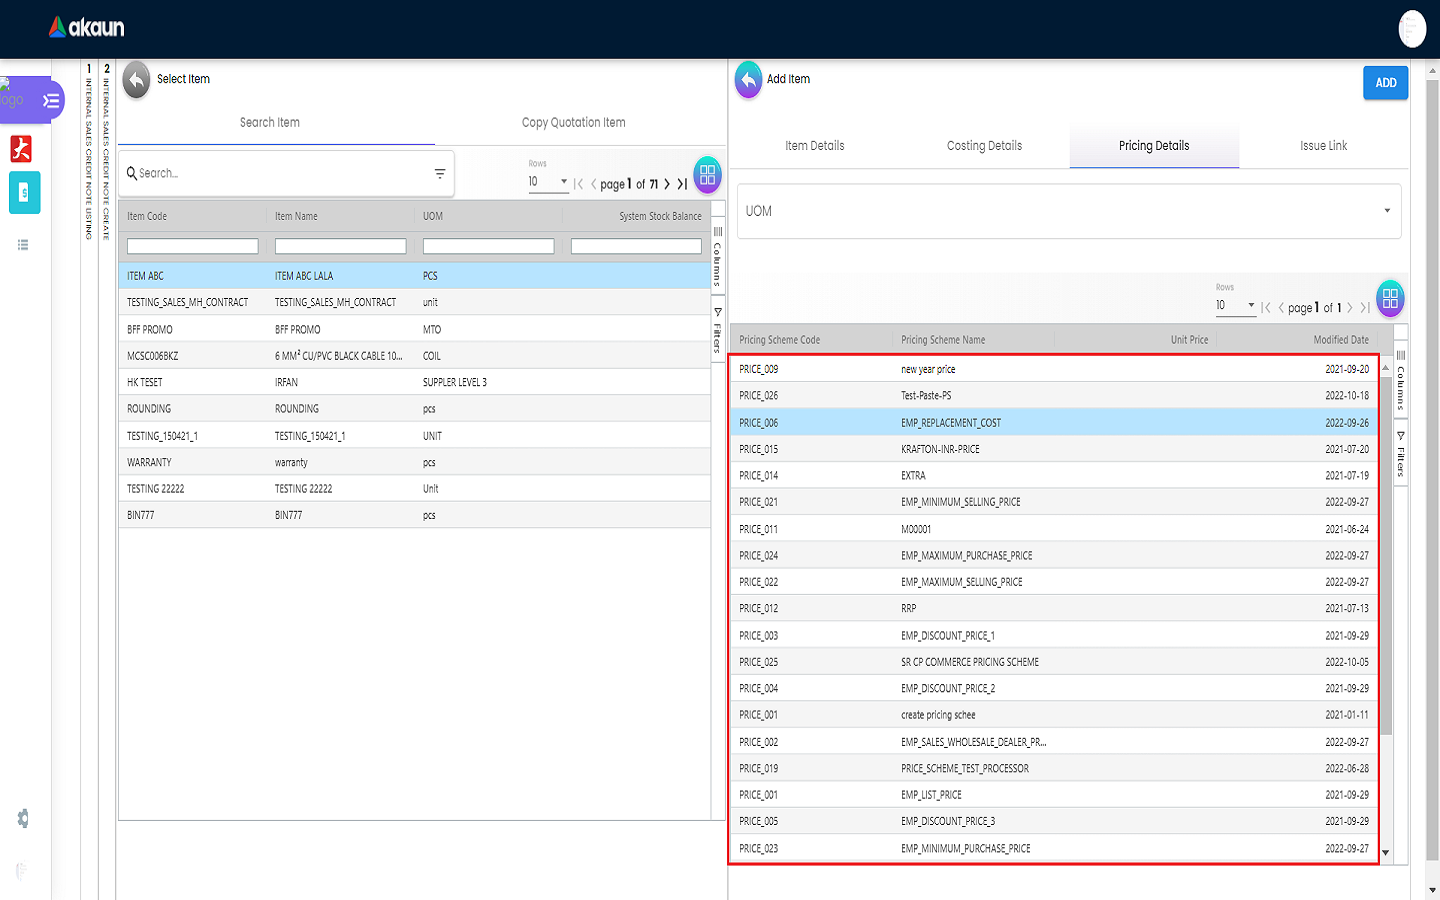Click the Item Code filter input field

(192, 246)
